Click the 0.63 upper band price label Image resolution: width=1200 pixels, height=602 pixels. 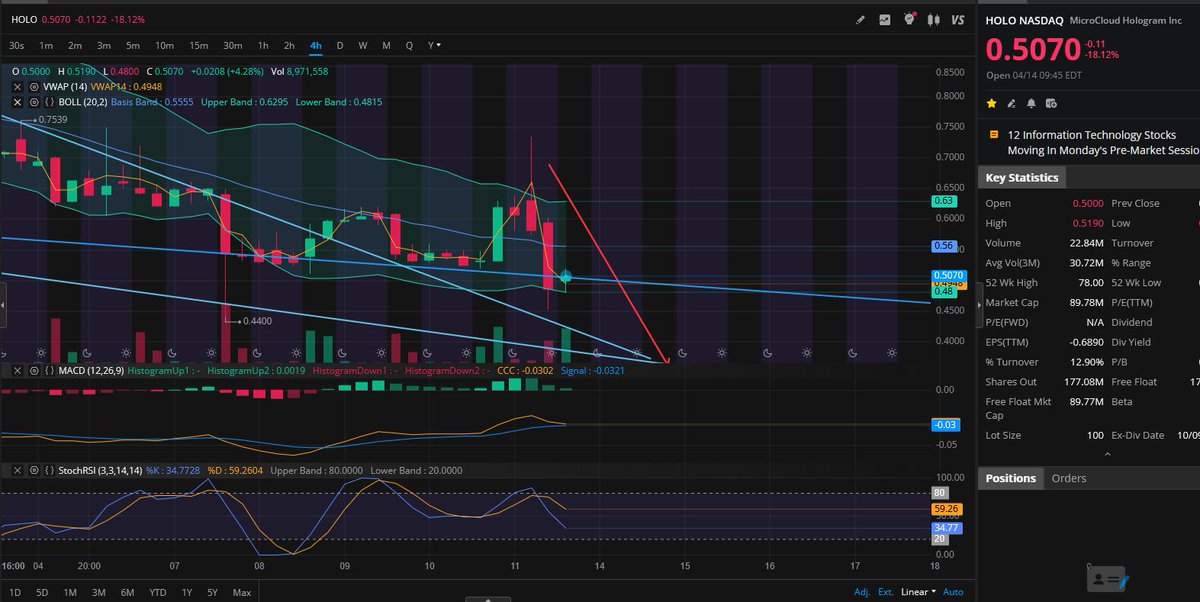pyautogui.click(x=942, y=201)
